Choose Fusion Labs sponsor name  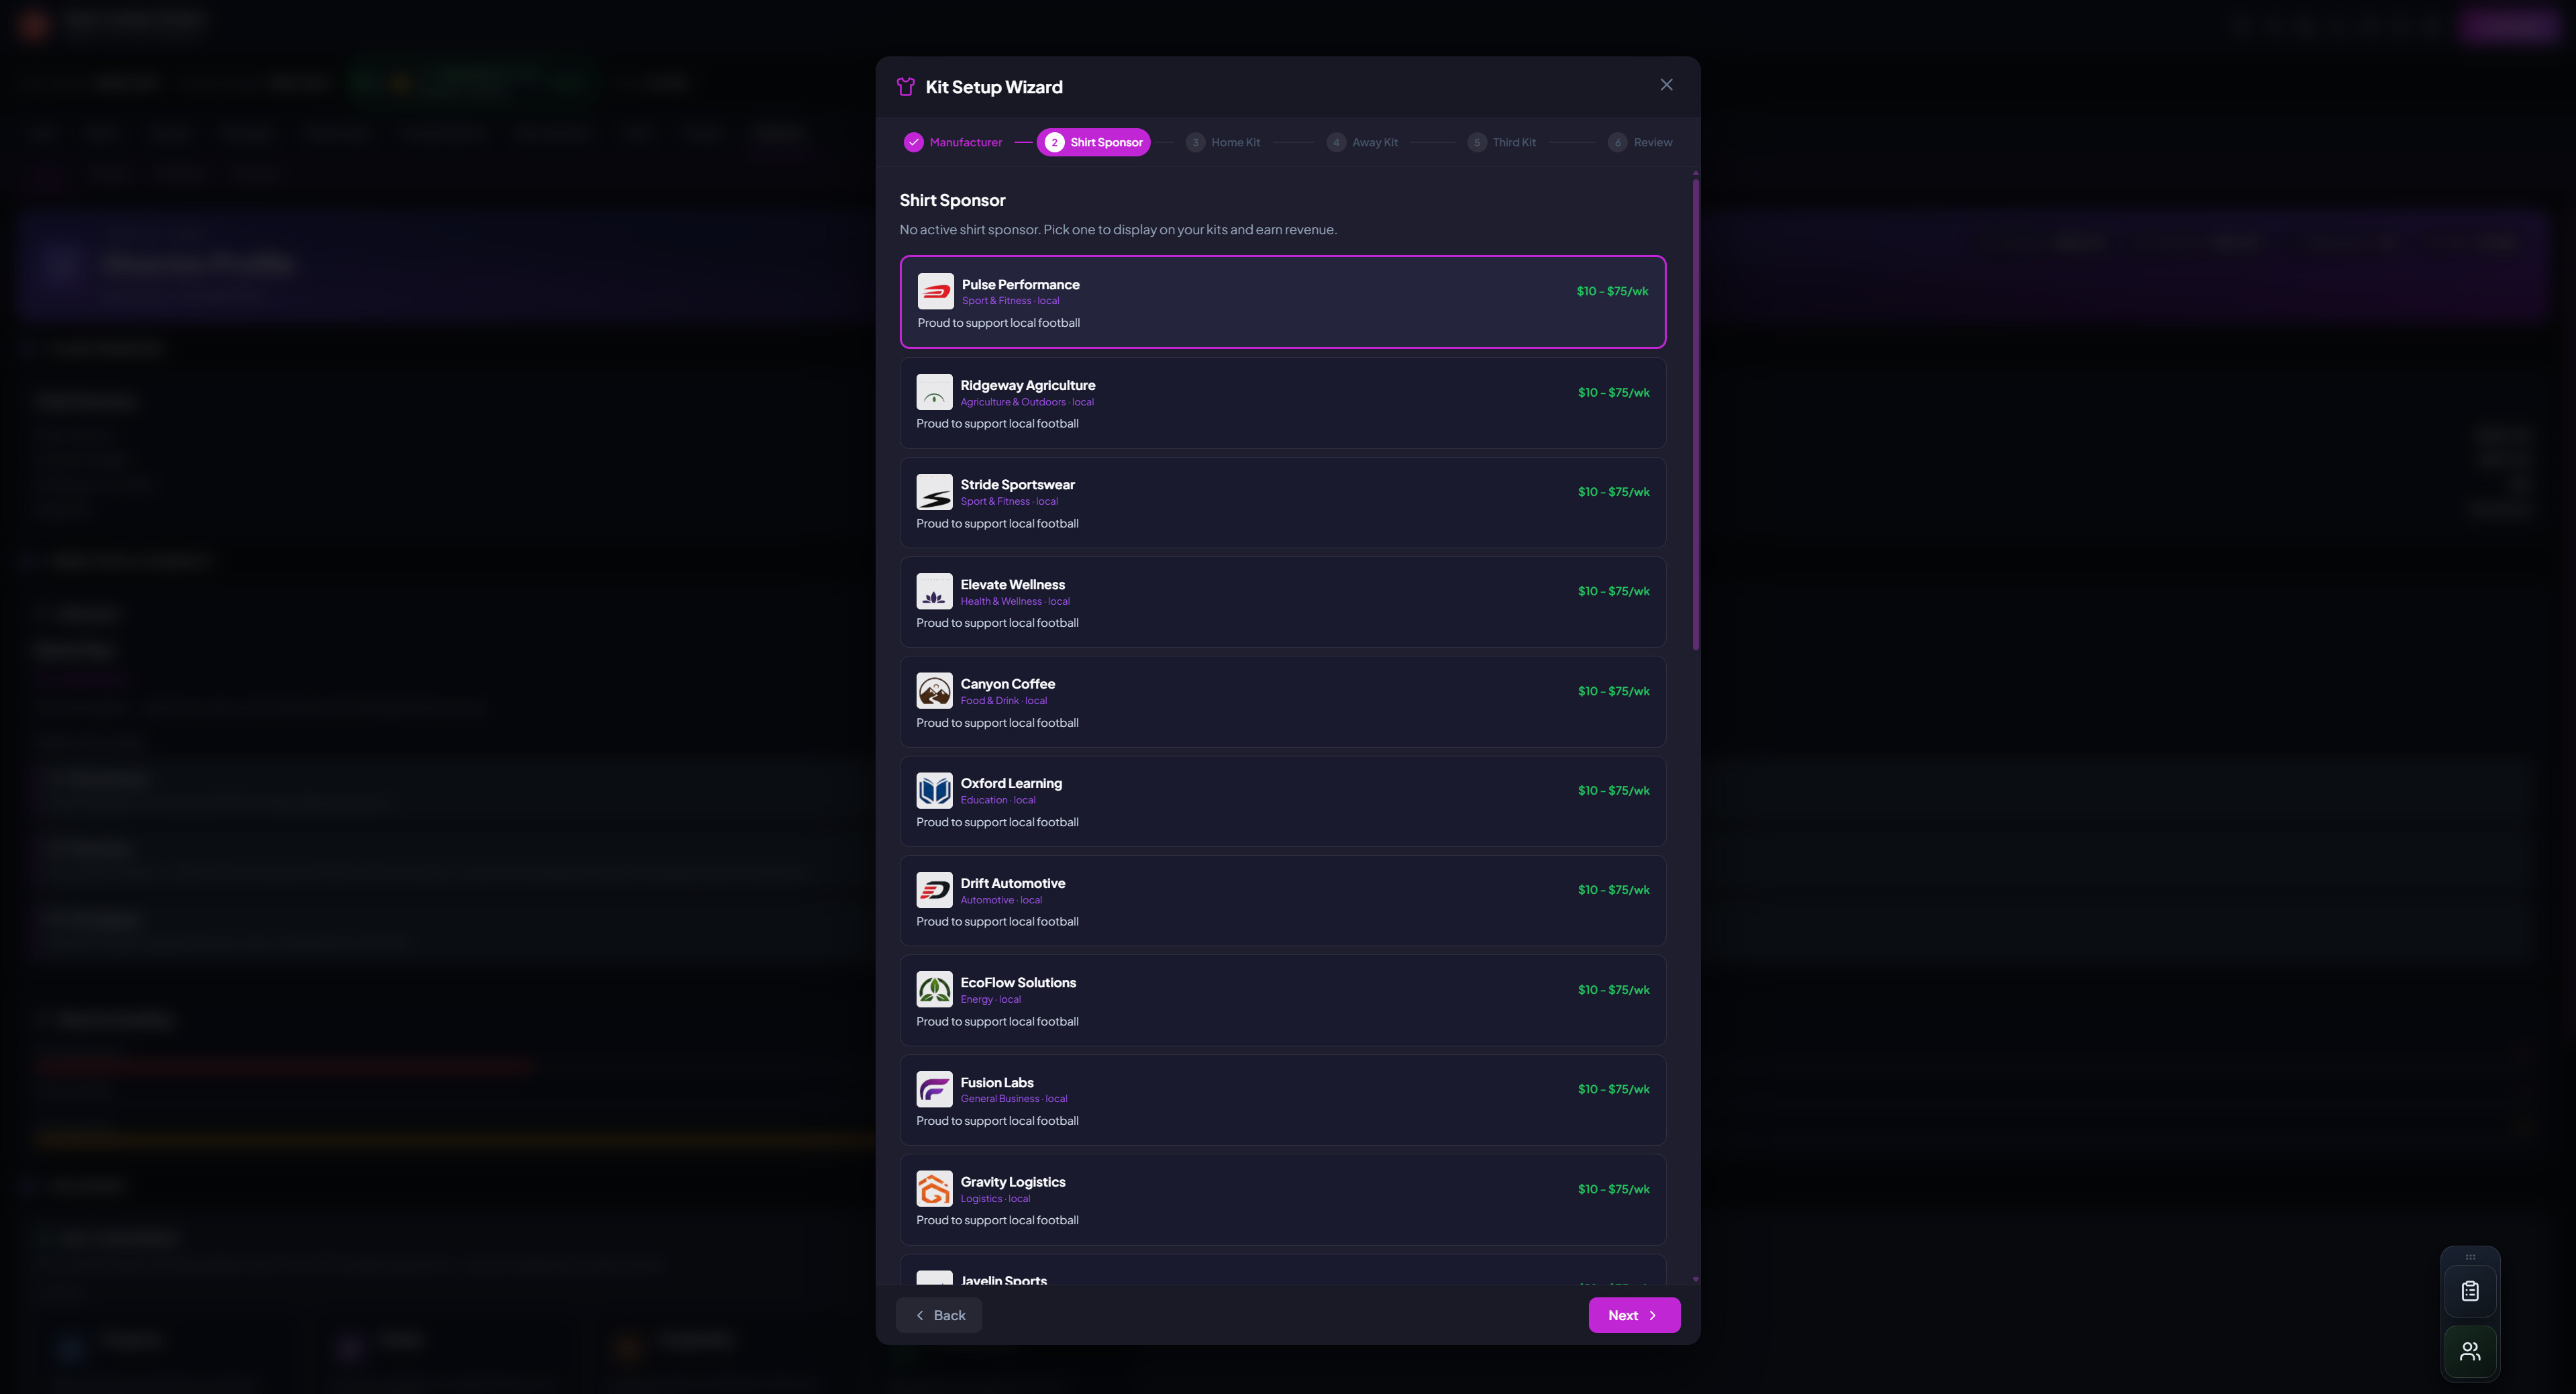(997, 1082)
